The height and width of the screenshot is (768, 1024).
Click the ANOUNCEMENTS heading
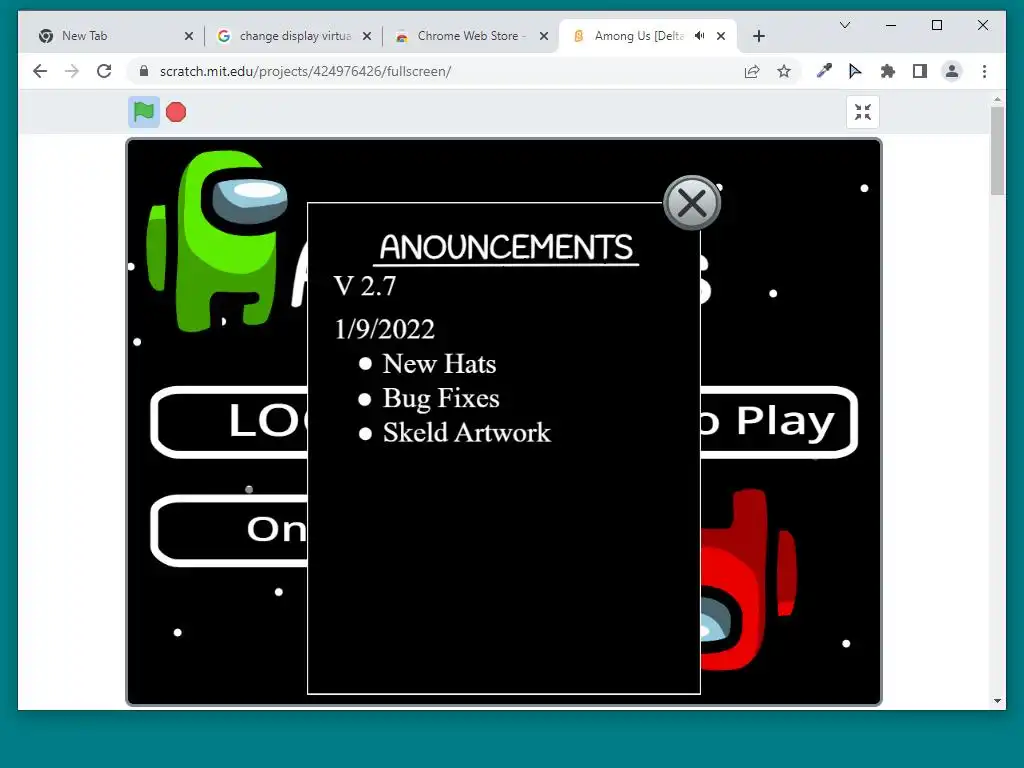click(506, 248)
